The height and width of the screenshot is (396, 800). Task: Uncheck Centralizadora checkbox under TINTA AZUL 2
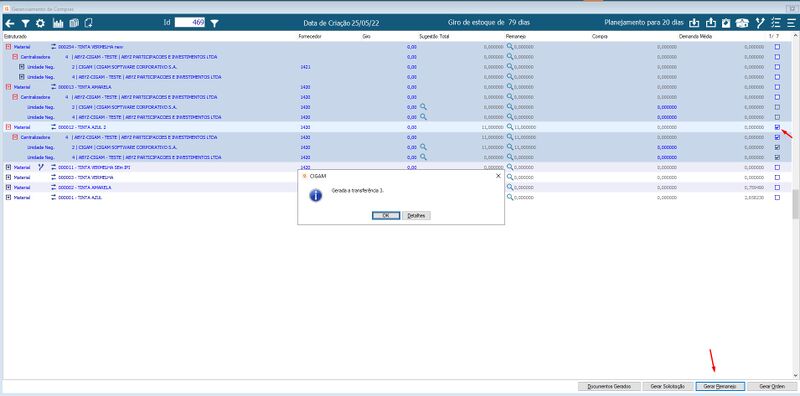(x=777, y=137)
